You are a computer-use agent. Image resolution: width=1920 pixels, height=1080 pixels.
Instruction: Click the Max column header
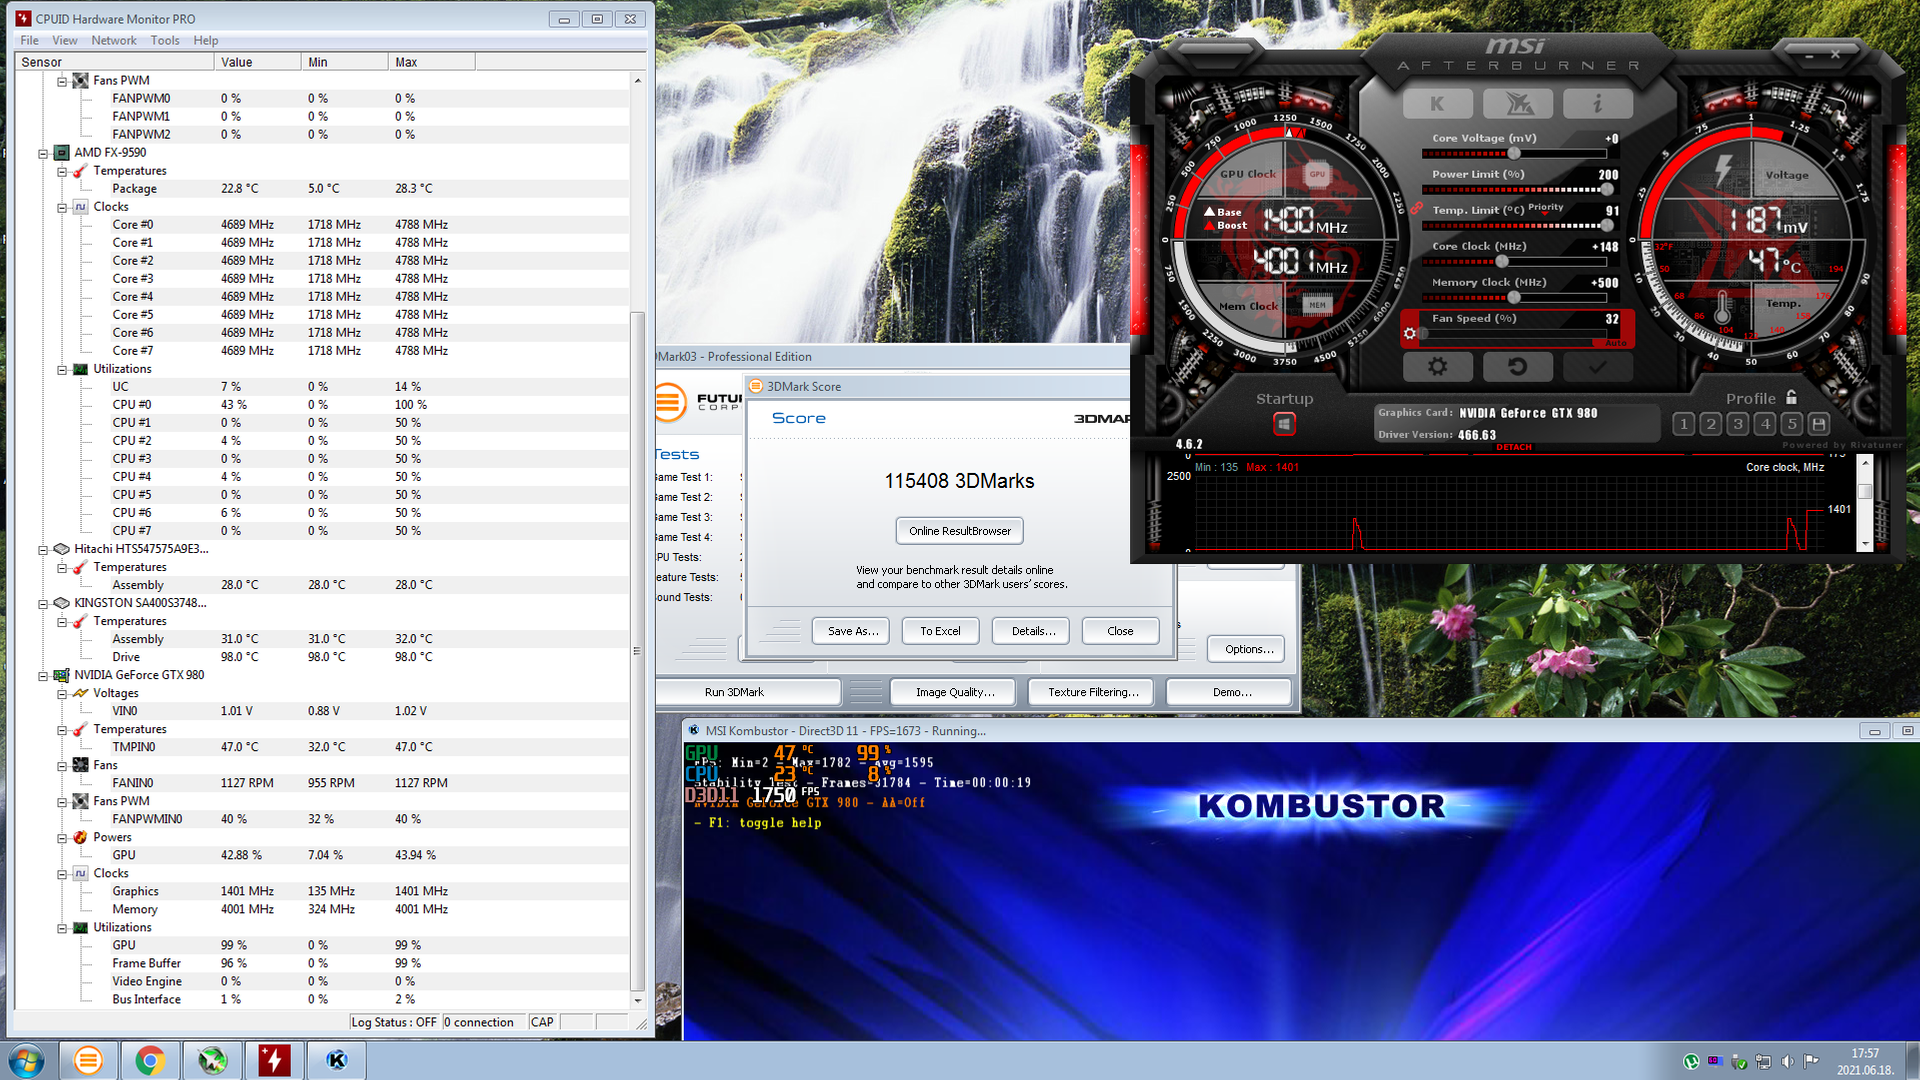(x=431, y=62)
